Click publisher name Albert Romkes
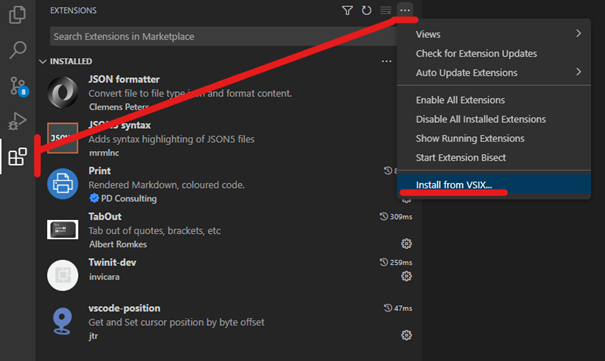605x361 pixels. (x=118, y=244)
